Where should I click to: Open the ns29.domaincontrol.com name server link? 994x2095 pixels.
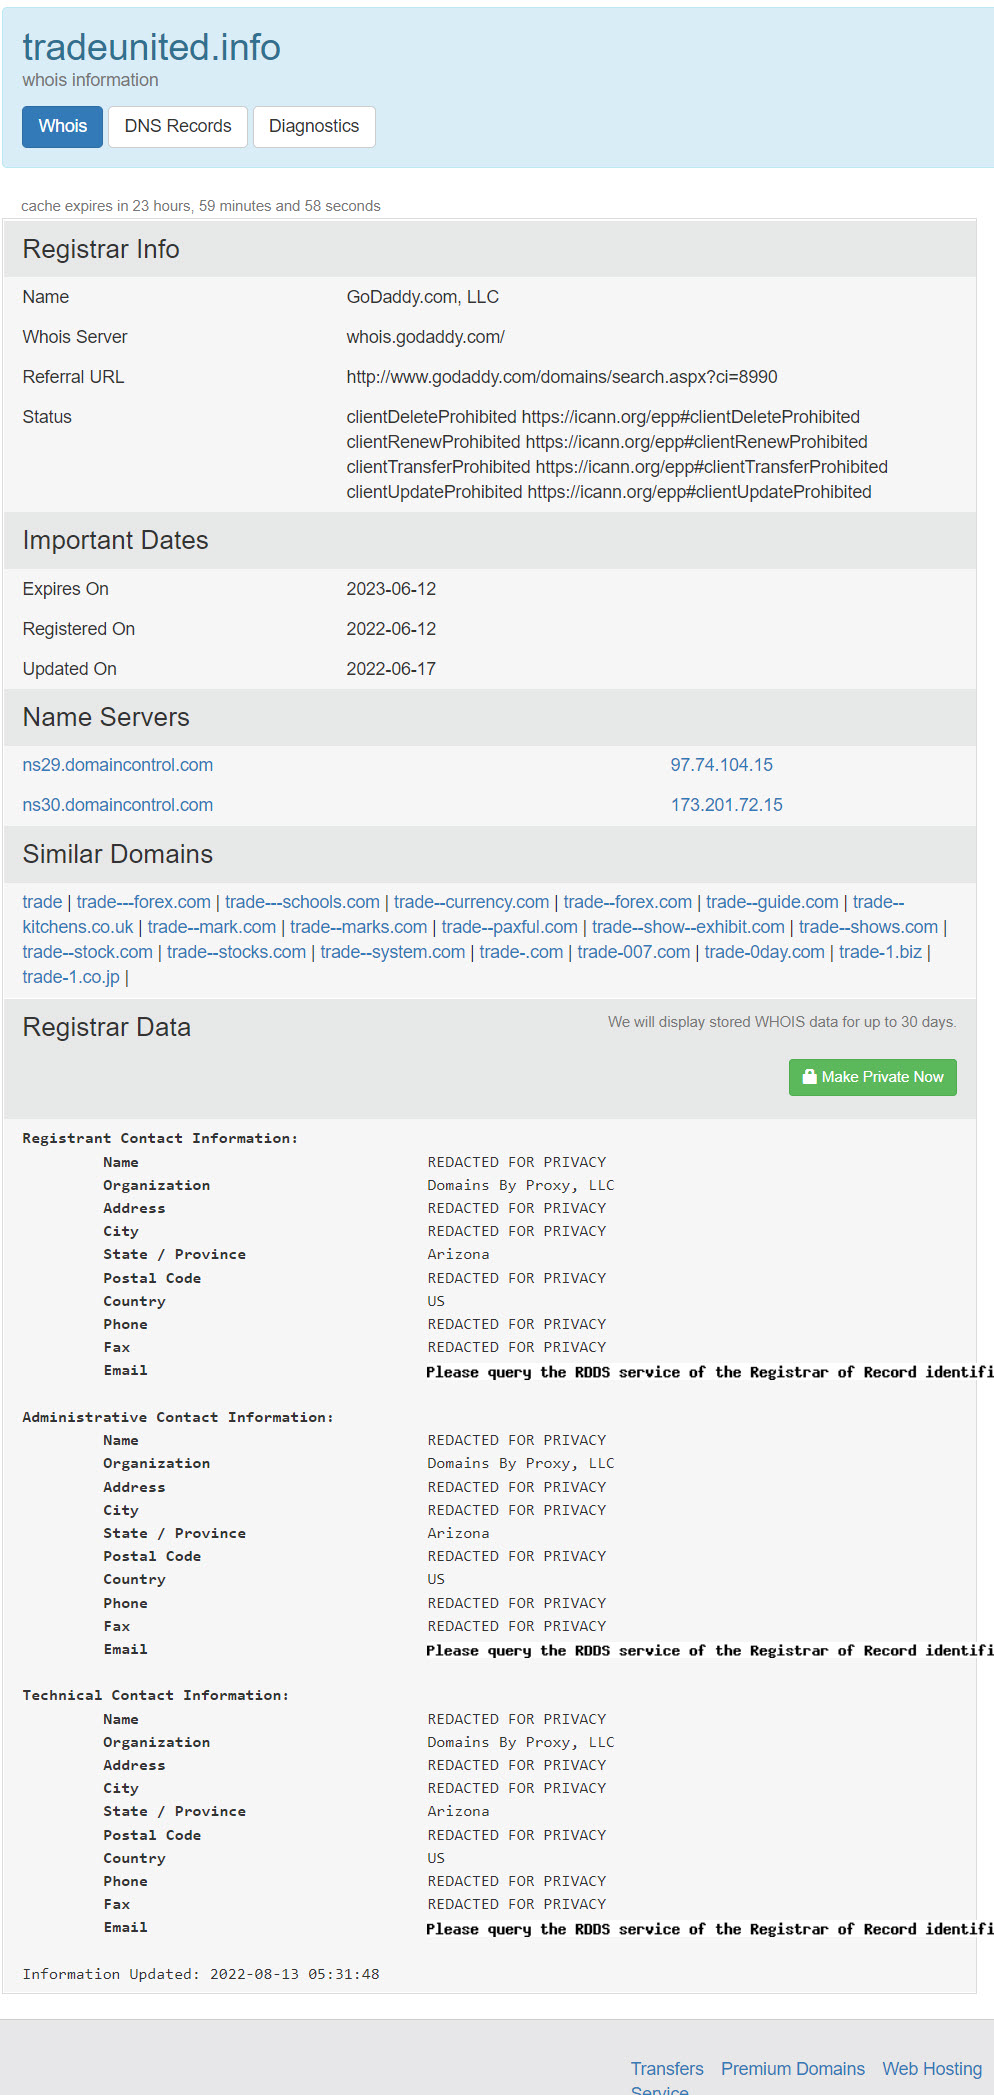[118, 765]
